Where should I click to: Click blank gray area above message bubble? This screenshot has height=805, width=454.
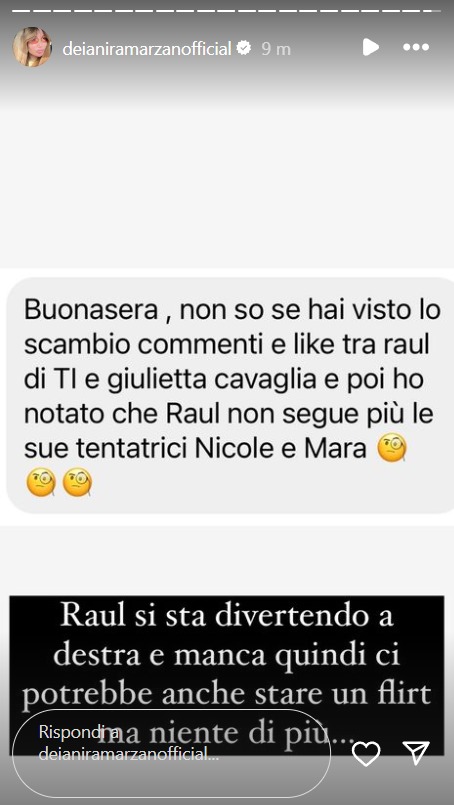[x=227, y=190]
